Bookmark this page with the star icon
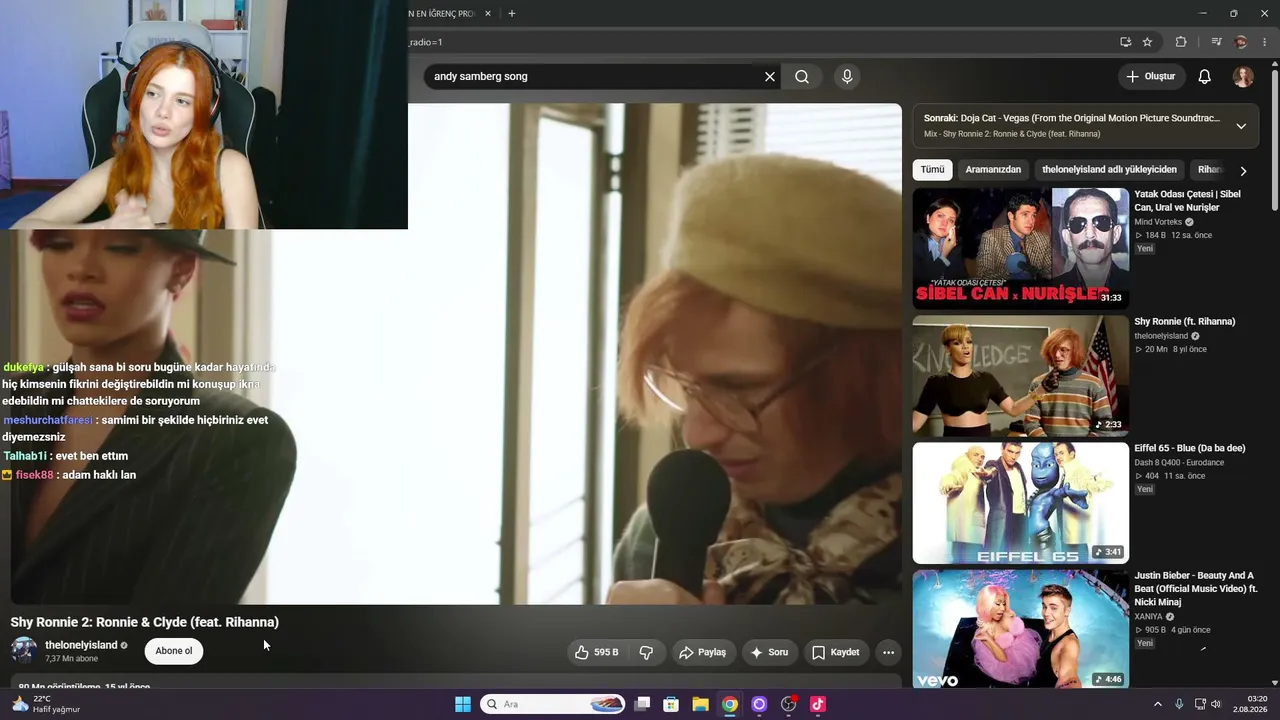 click(1147, 42)
